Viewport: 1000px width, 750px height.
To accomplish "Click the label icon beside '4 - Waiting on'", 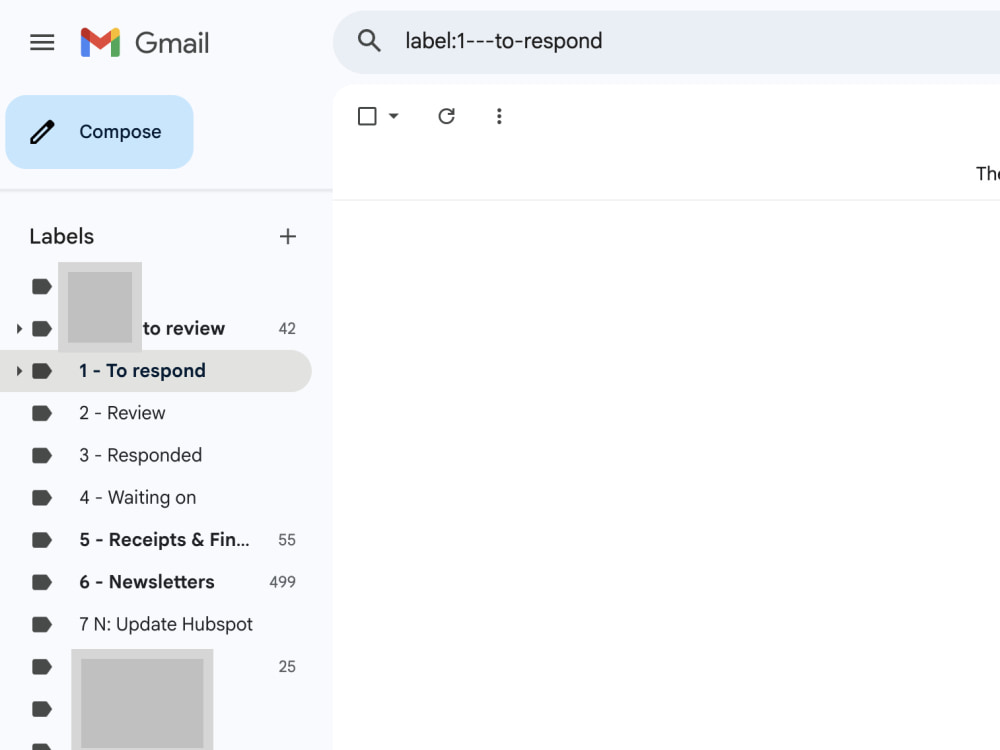I will click(42, 497).
